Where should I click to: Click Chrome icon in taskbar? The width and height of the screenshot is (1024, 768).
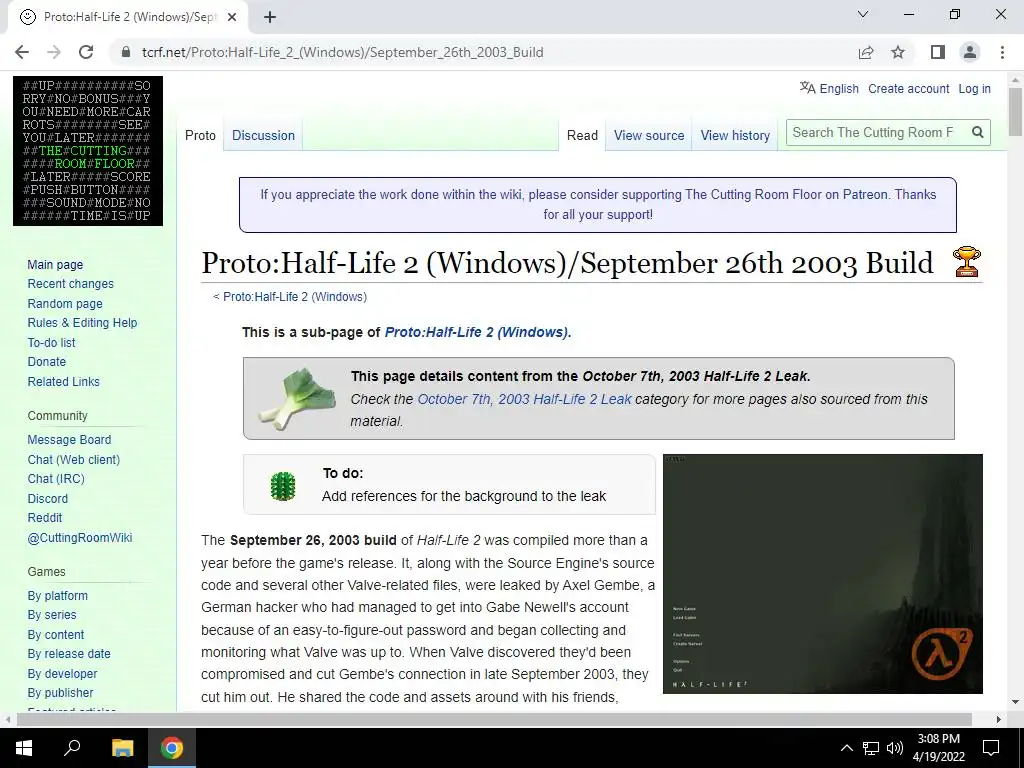coord(172,748)
